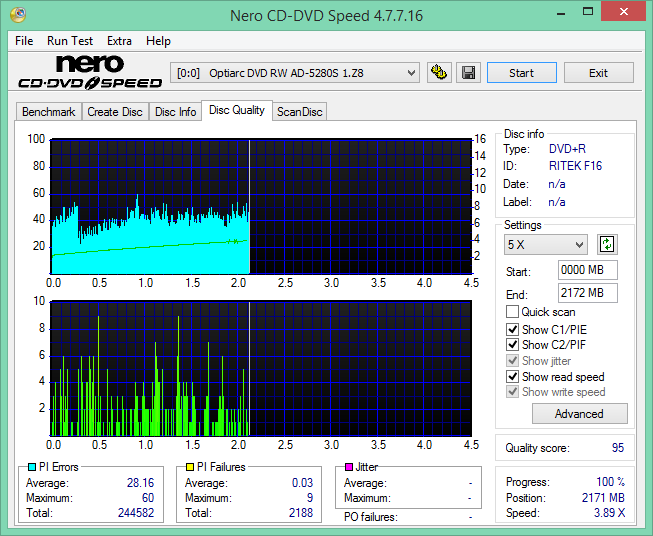Click the Nero CD-DVD Speed logo
The height and width of the screenshot is (536, 653).
(x=90, y=72)
